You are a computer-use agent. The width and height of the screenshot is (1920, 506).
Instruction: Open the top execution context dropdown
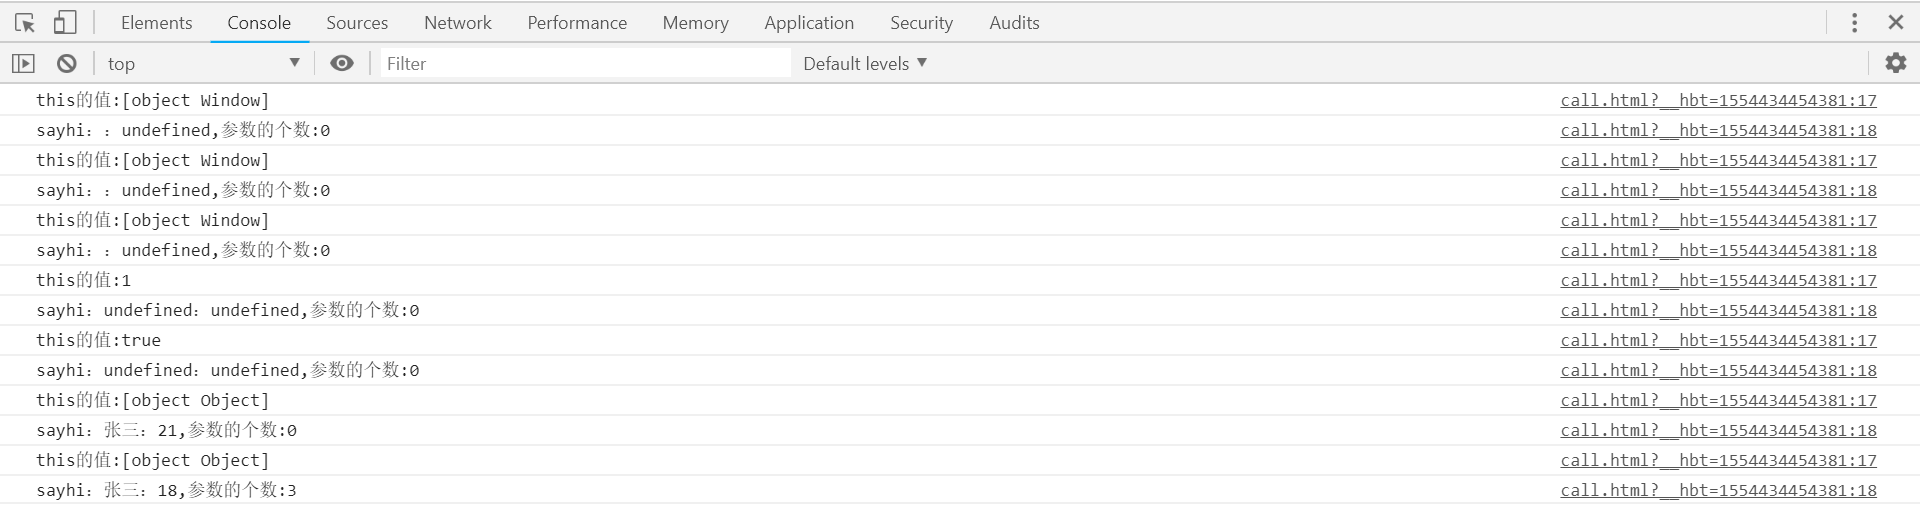coord(204,63)
